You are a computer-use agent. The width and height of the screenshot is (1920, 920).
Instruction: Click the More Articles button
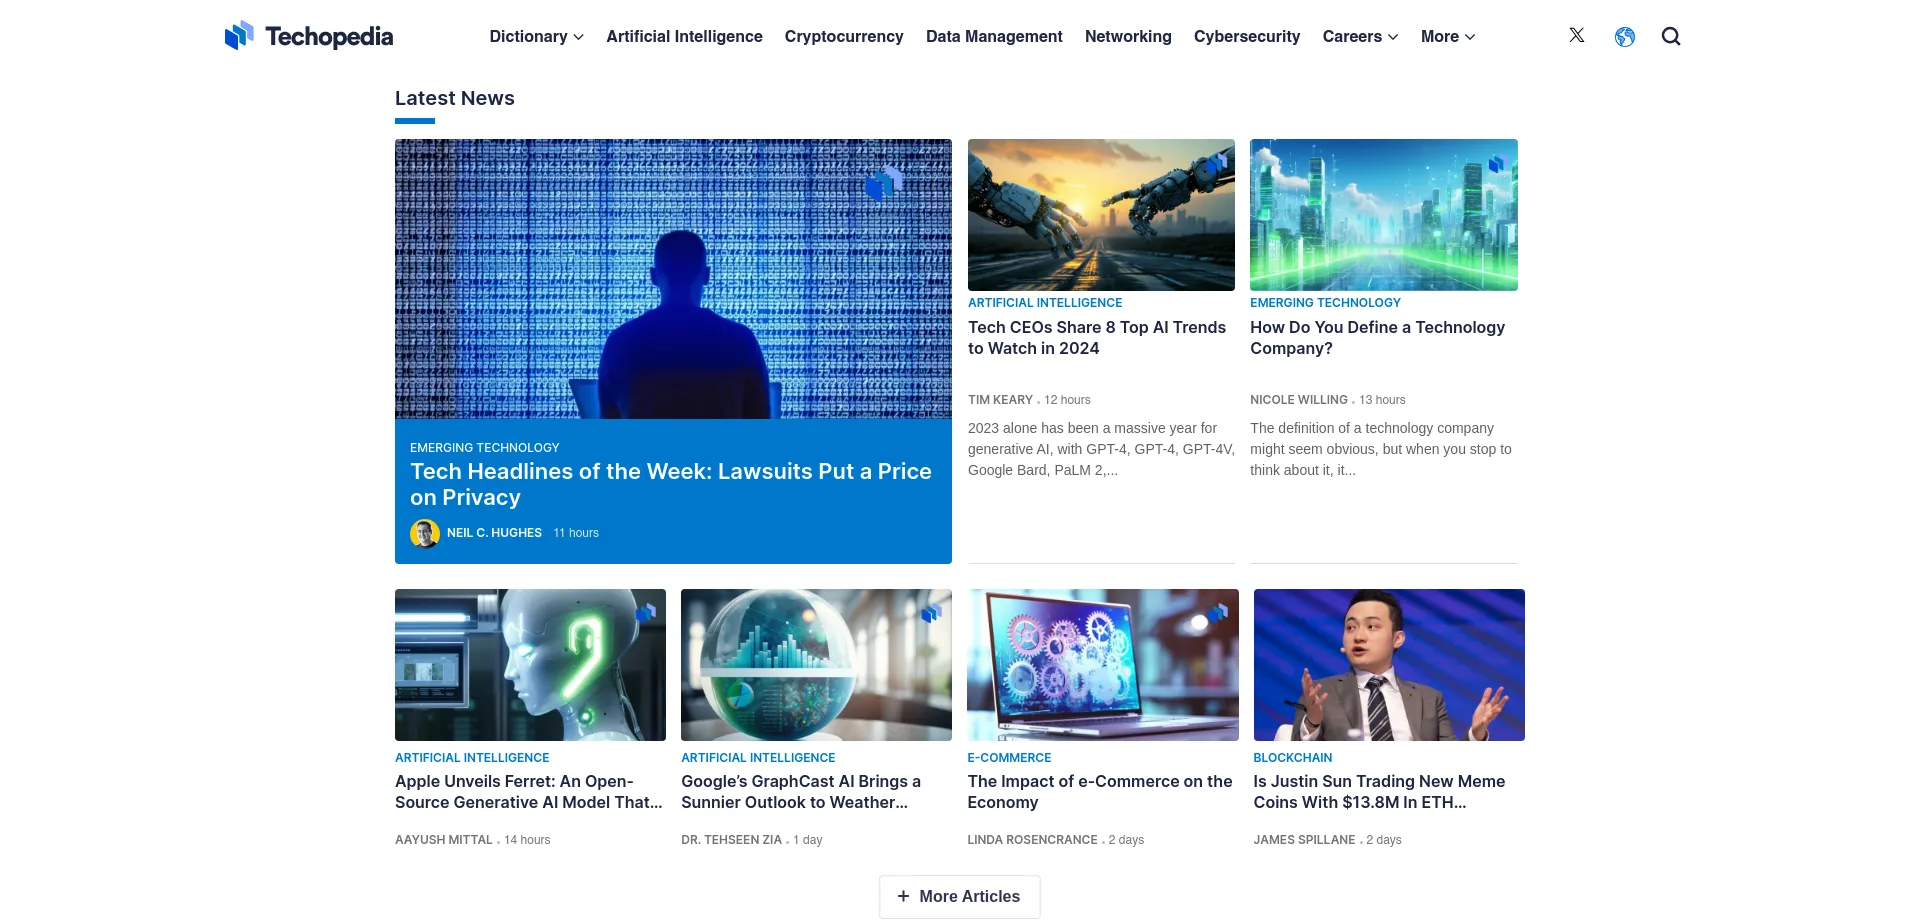(x=960, y=896)
